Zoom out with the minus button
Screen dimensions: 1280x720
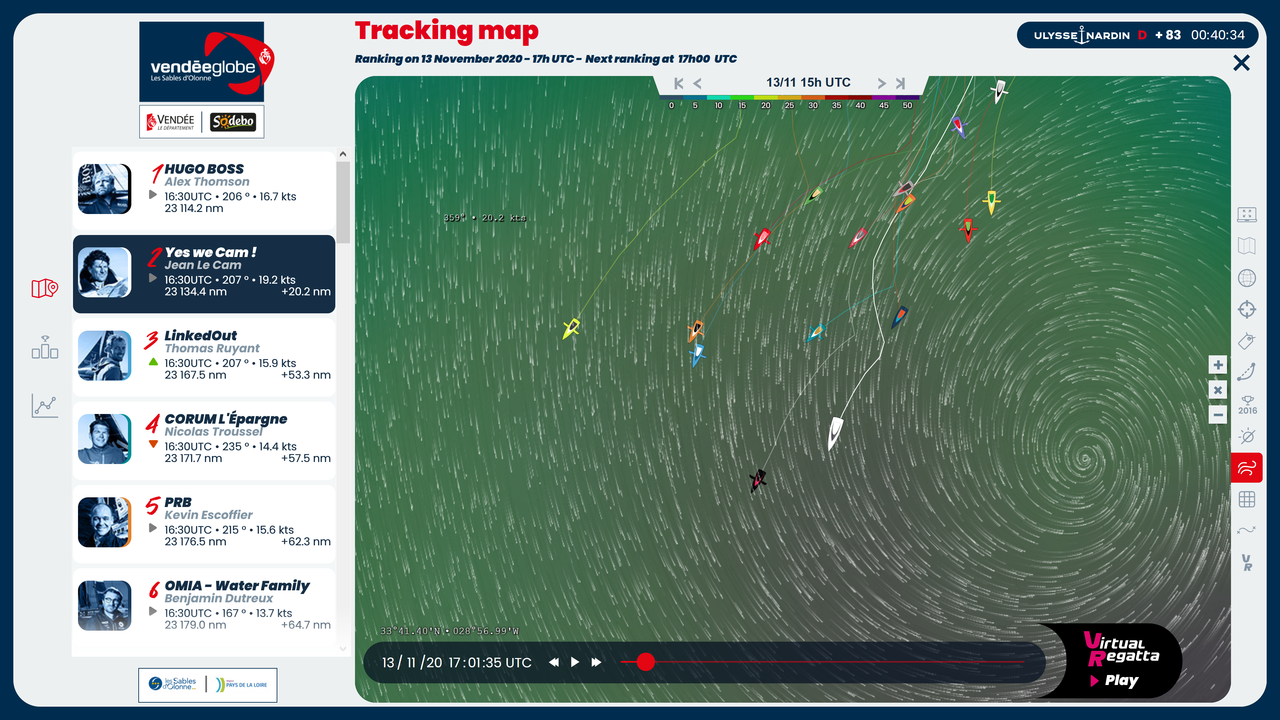(x=1218, y=414)
